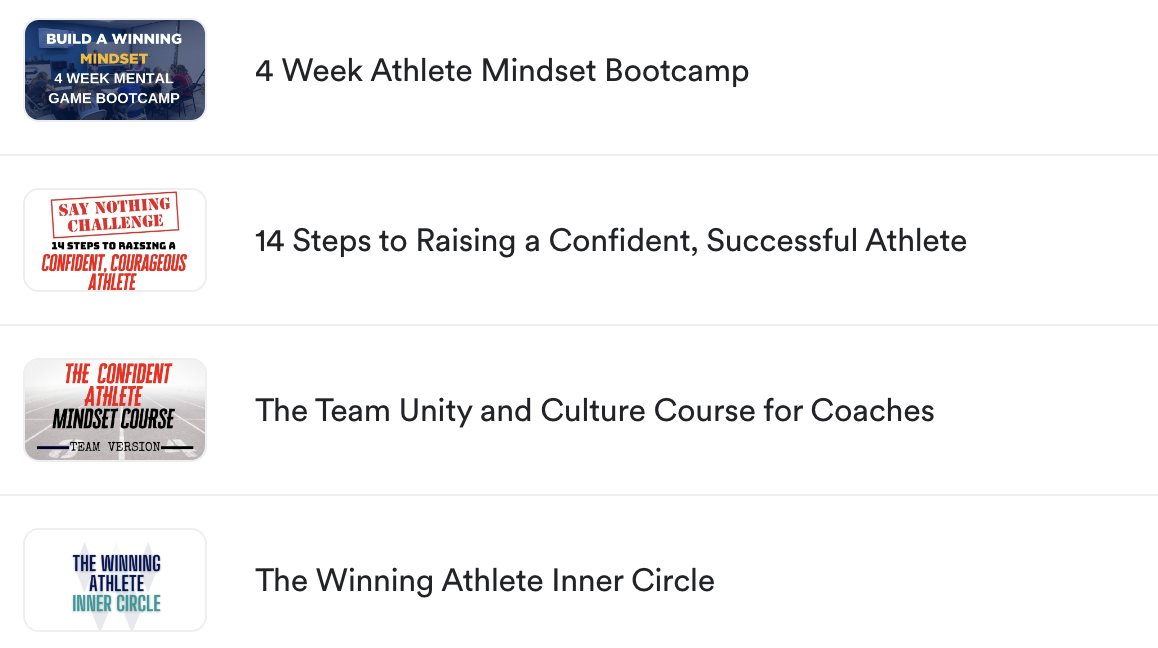Select the 14 Steps course row's empty area

tap(1060, 241)
